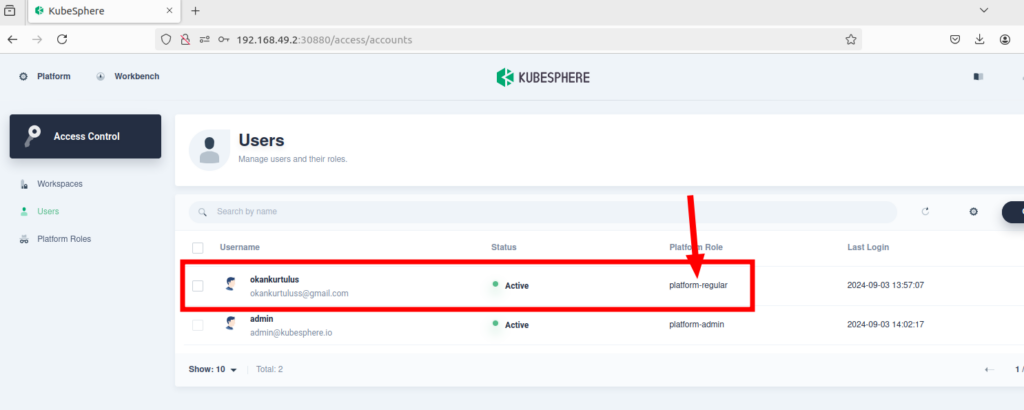Open saved password key icon in address bar
1024x410 pixels.
[223, 40]
